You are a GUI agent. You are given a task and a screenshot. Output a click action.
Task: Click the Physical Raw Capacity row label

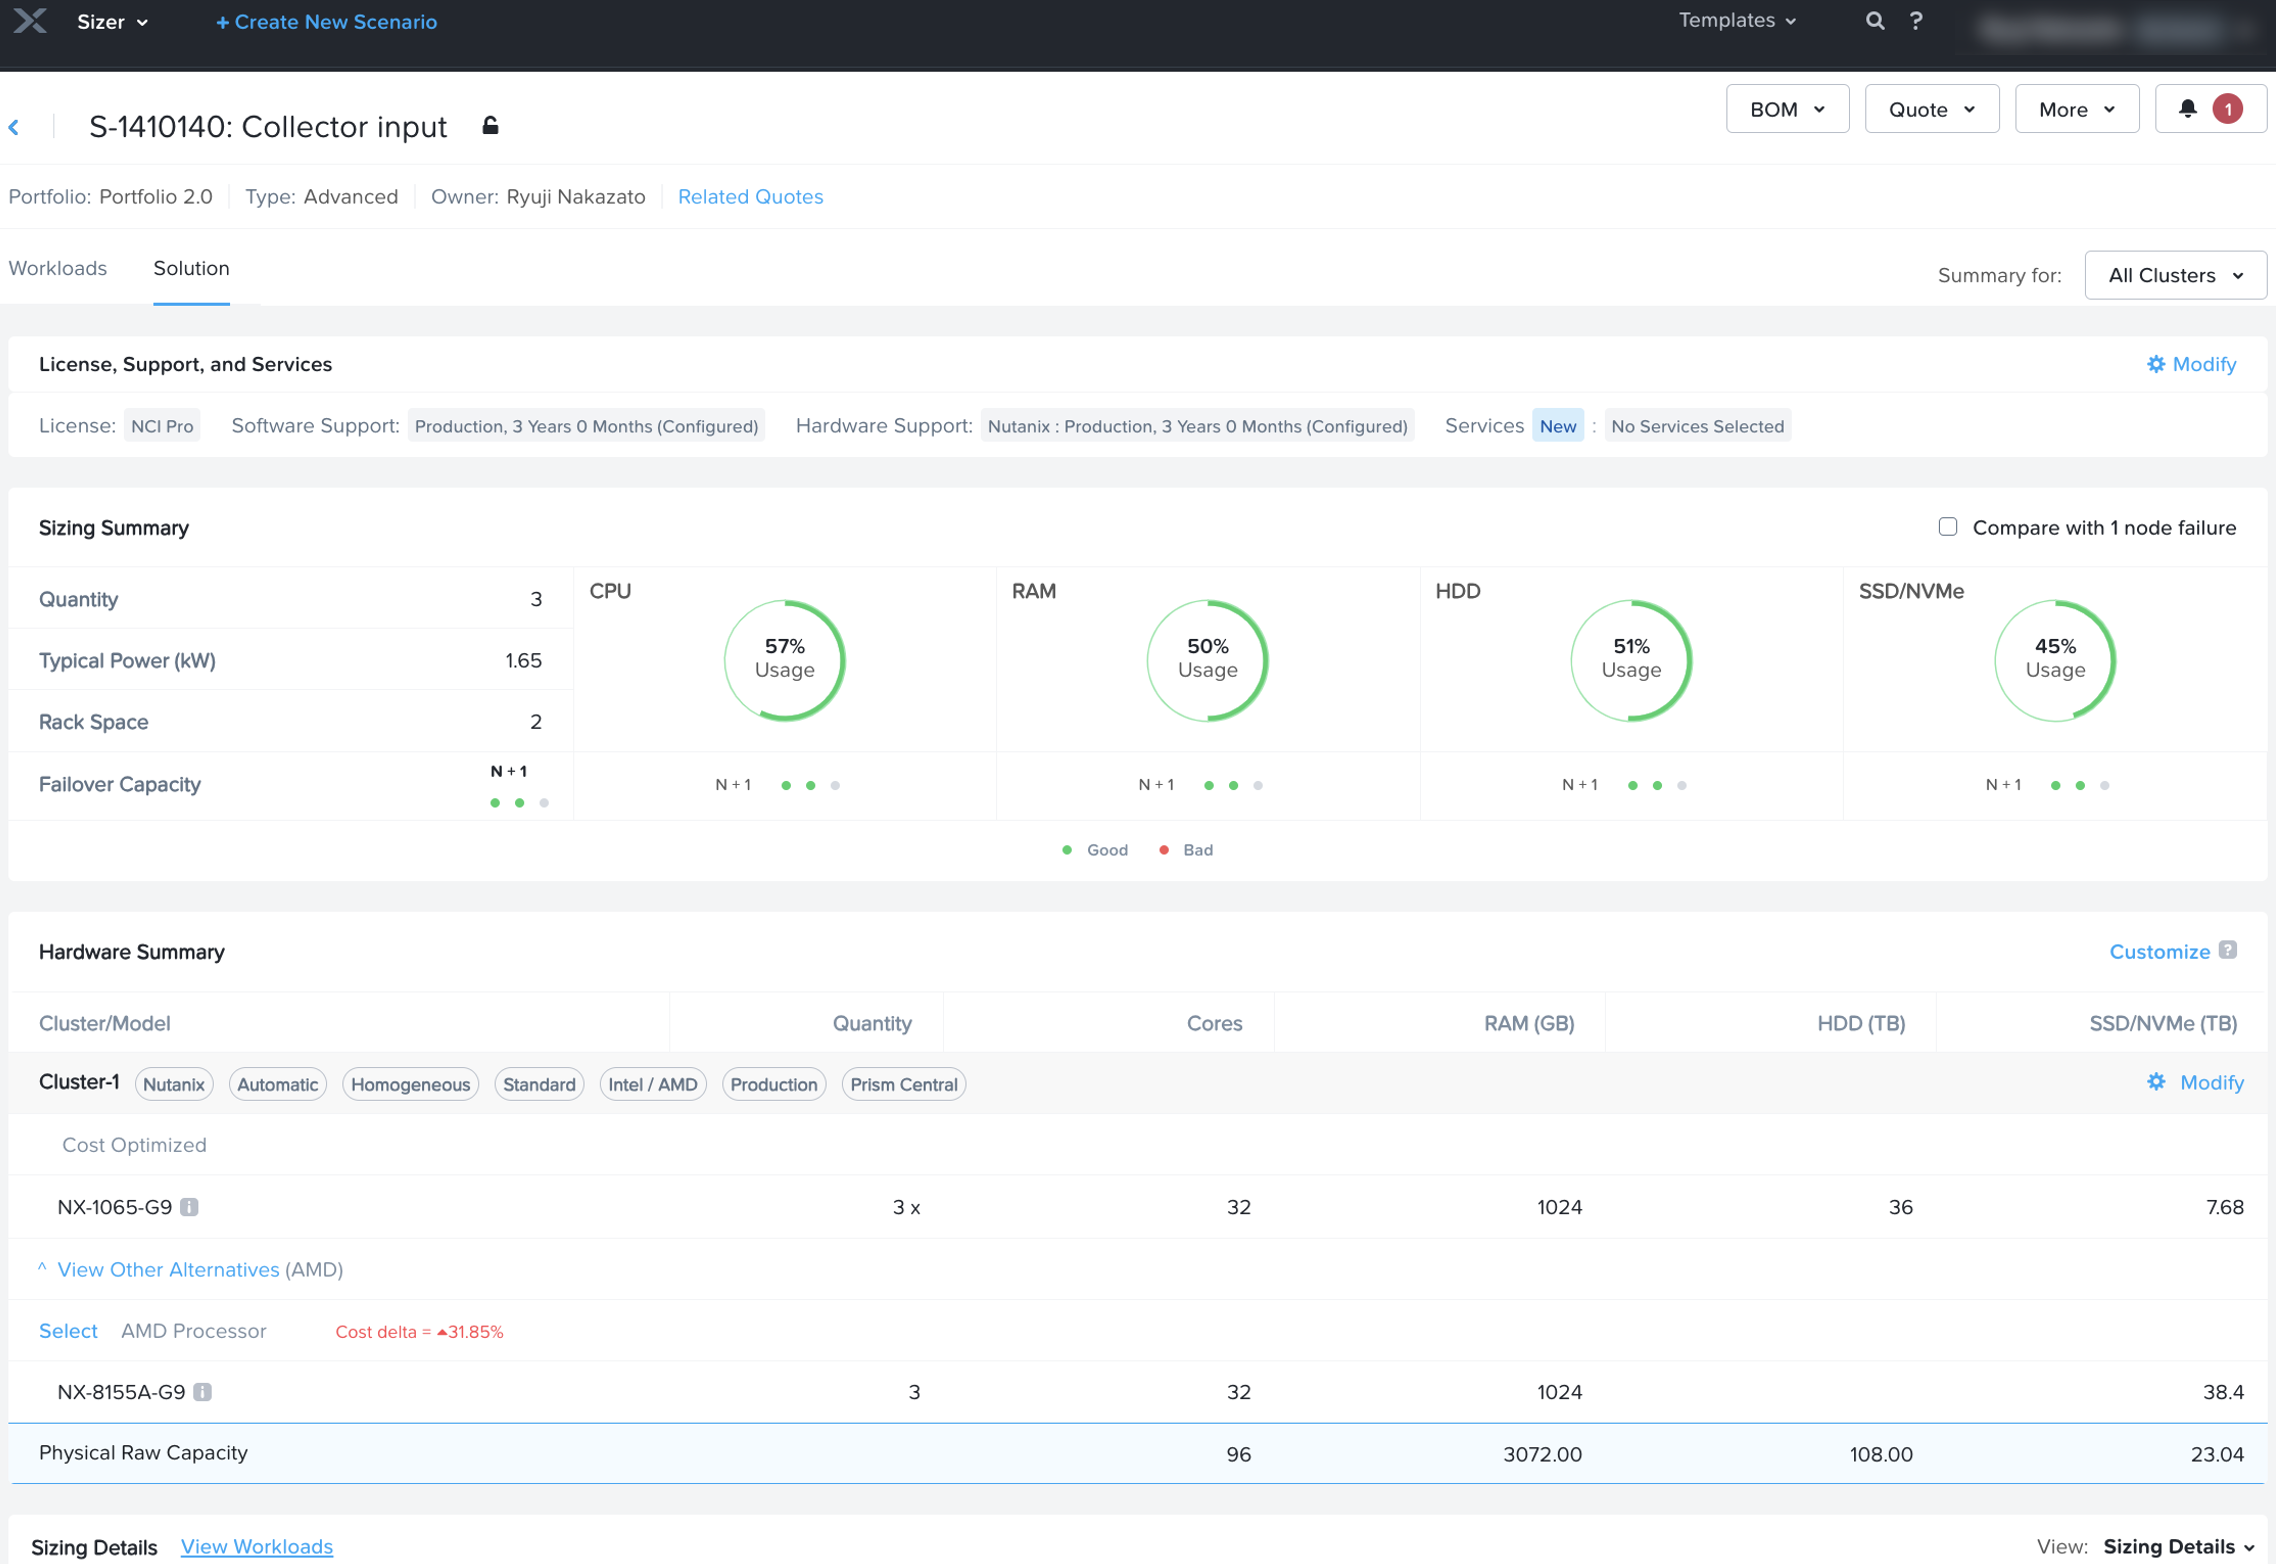tap(143, 1453)
